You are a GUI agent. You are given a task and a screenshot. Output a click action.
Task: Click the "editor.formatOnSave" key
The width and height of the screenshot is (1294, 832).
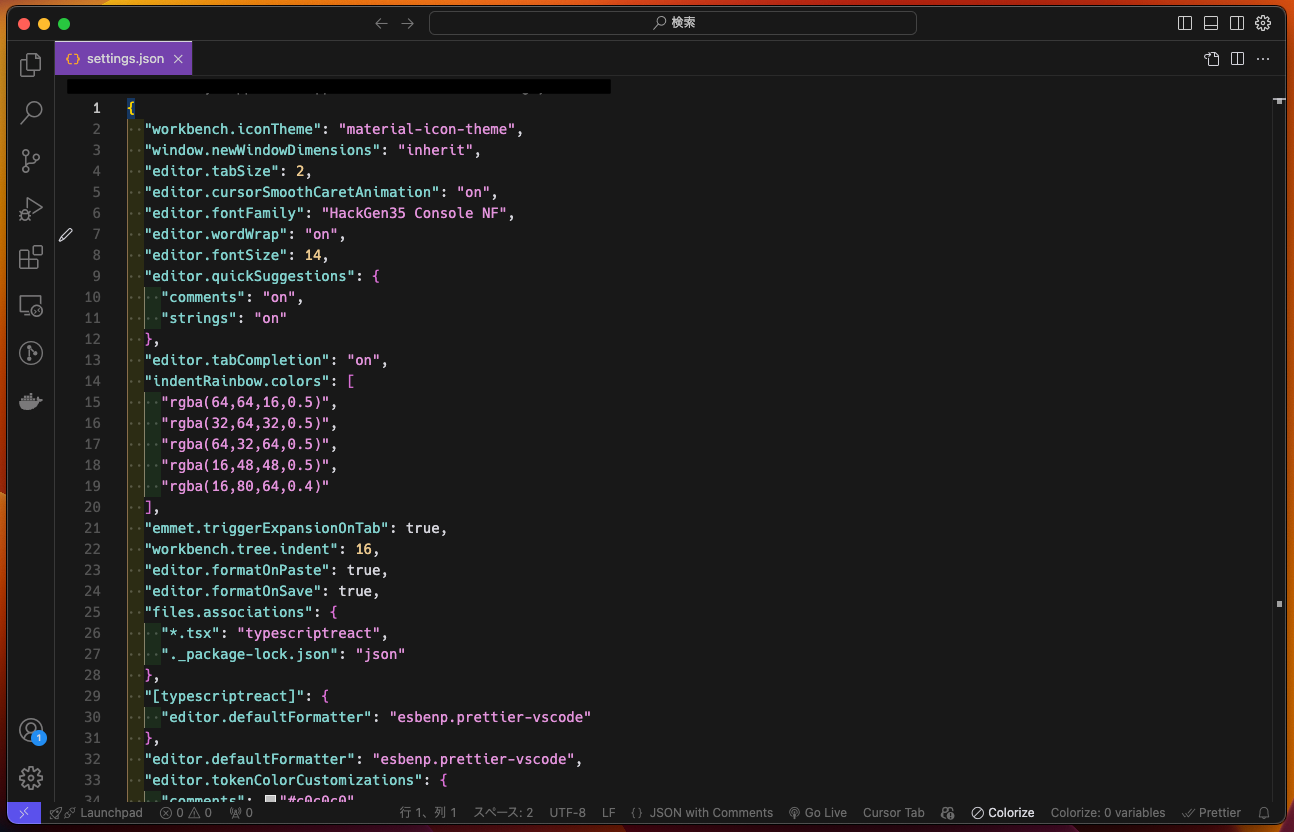233,591
